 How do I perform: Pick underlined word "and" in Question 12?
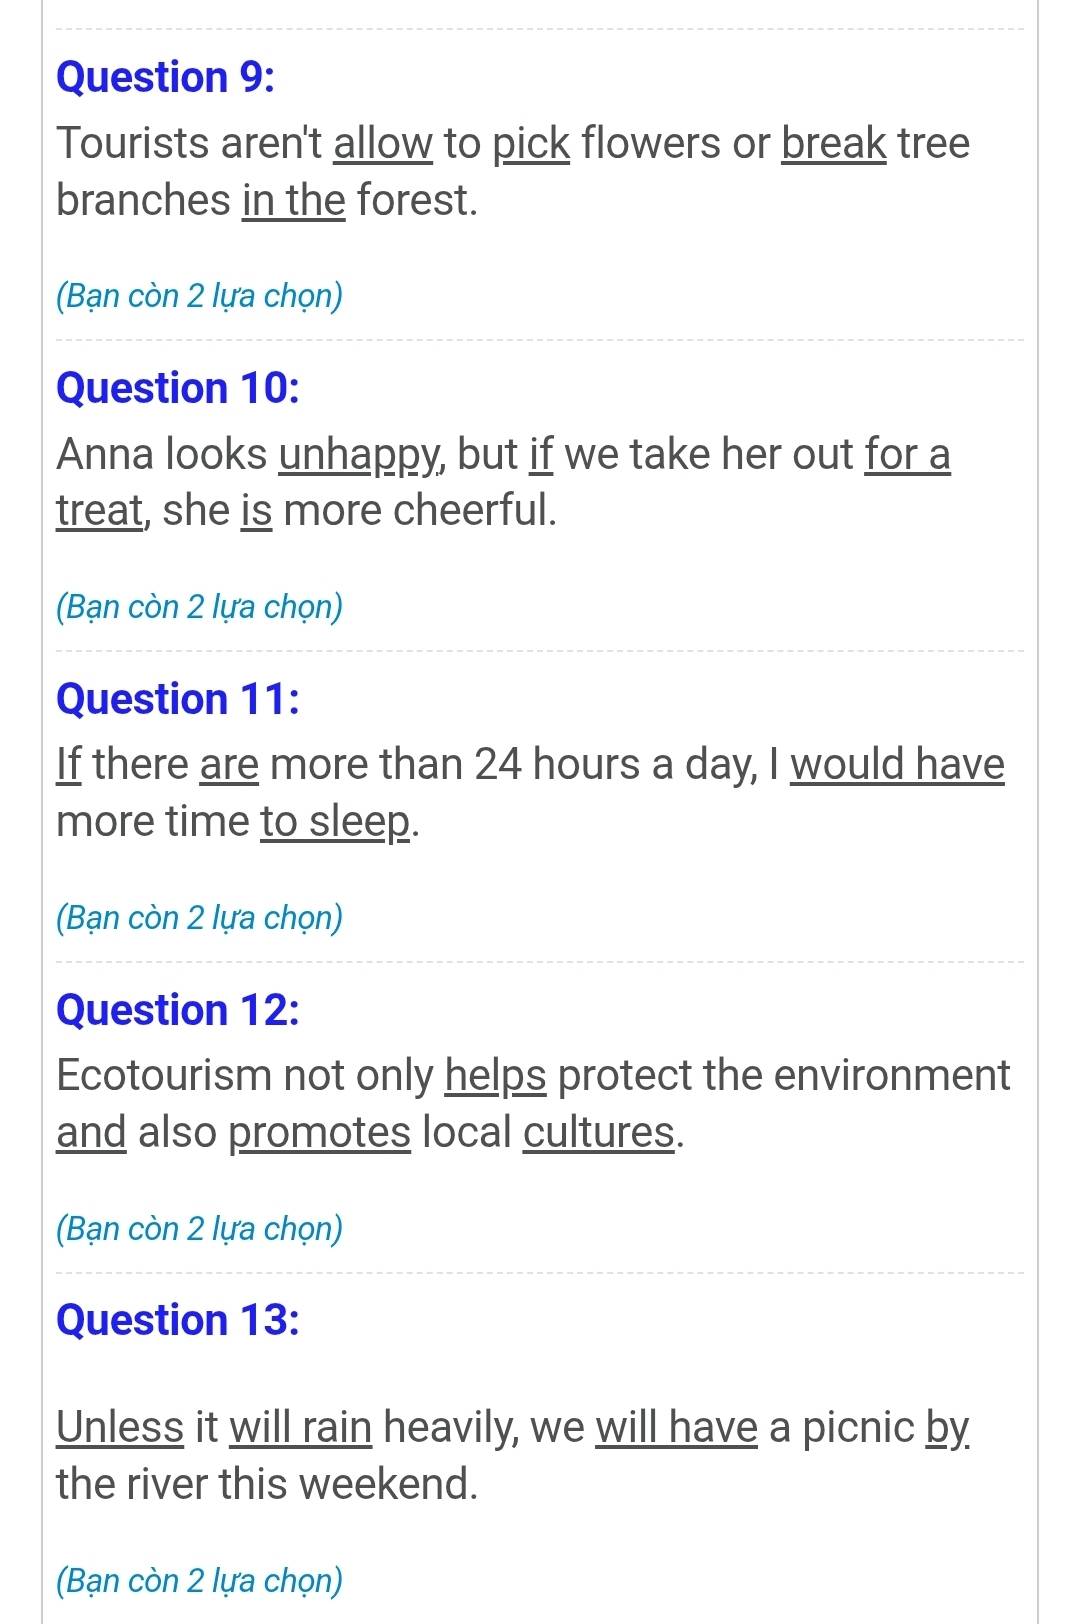tap(91, 1133)
